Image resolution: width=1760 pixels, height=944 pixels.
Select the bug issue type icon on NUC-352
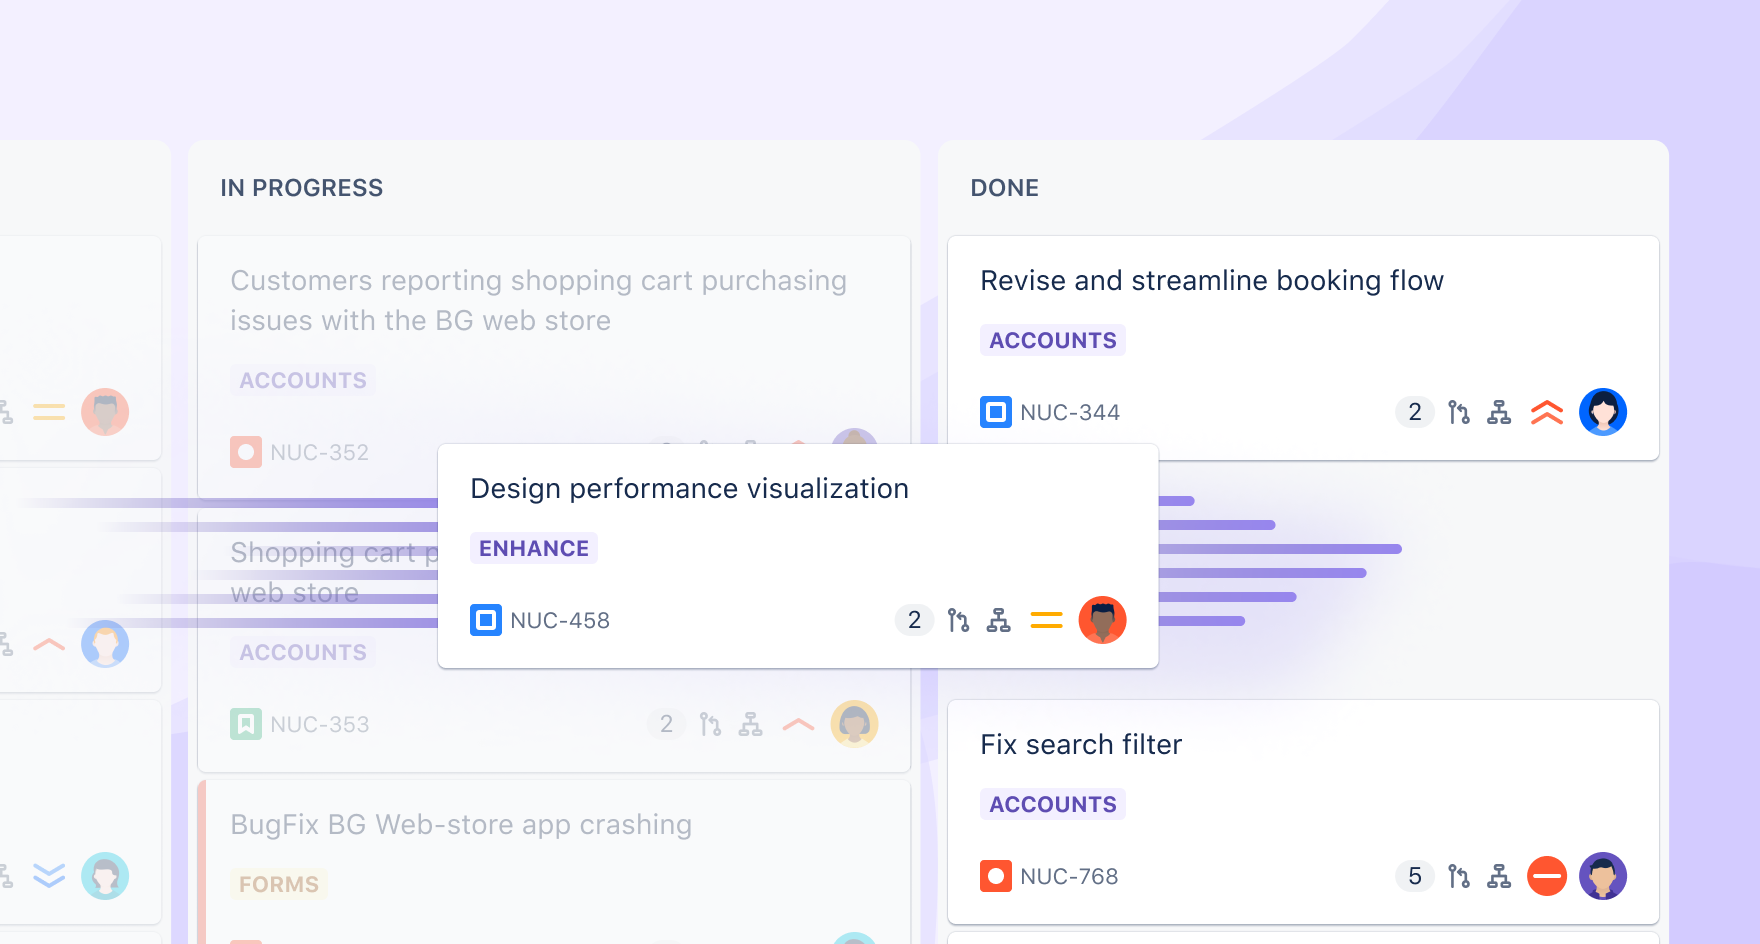pos(245,452)
